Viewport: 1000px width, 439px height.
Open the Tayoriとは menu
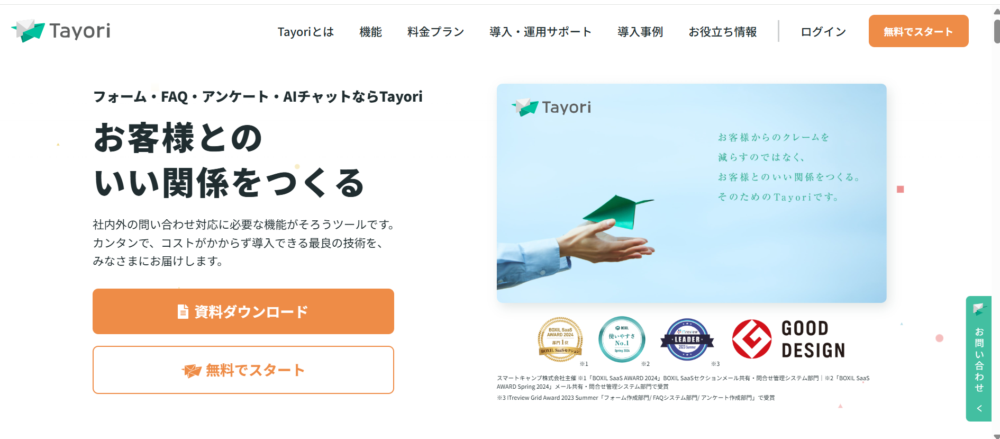click(305, 32)
